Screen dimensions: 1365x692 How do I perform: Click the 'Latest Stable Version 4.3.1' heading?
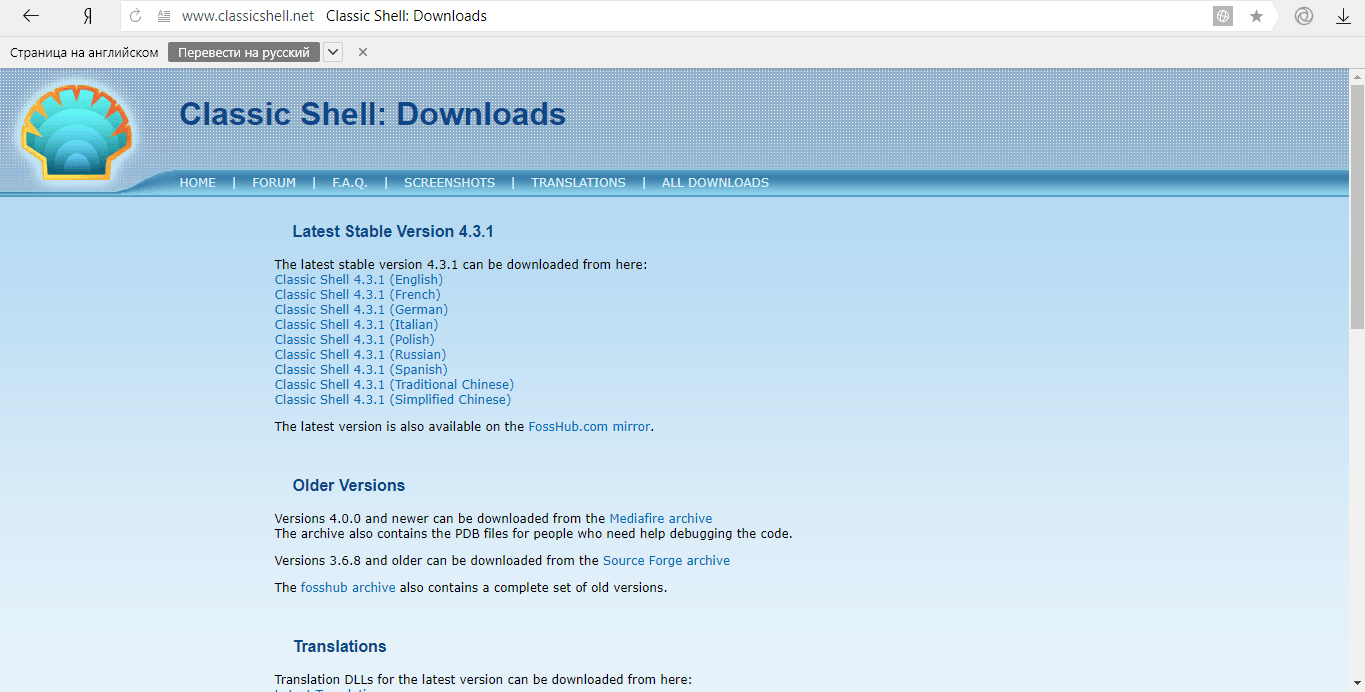(x=393, y=232)
